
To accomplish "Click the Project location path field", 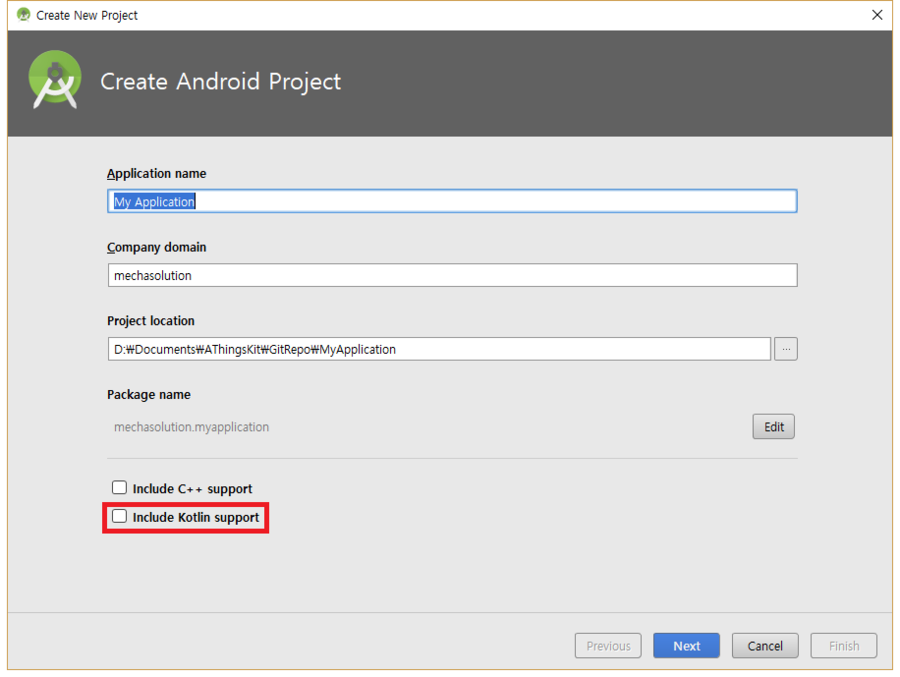I will [439, 349].
